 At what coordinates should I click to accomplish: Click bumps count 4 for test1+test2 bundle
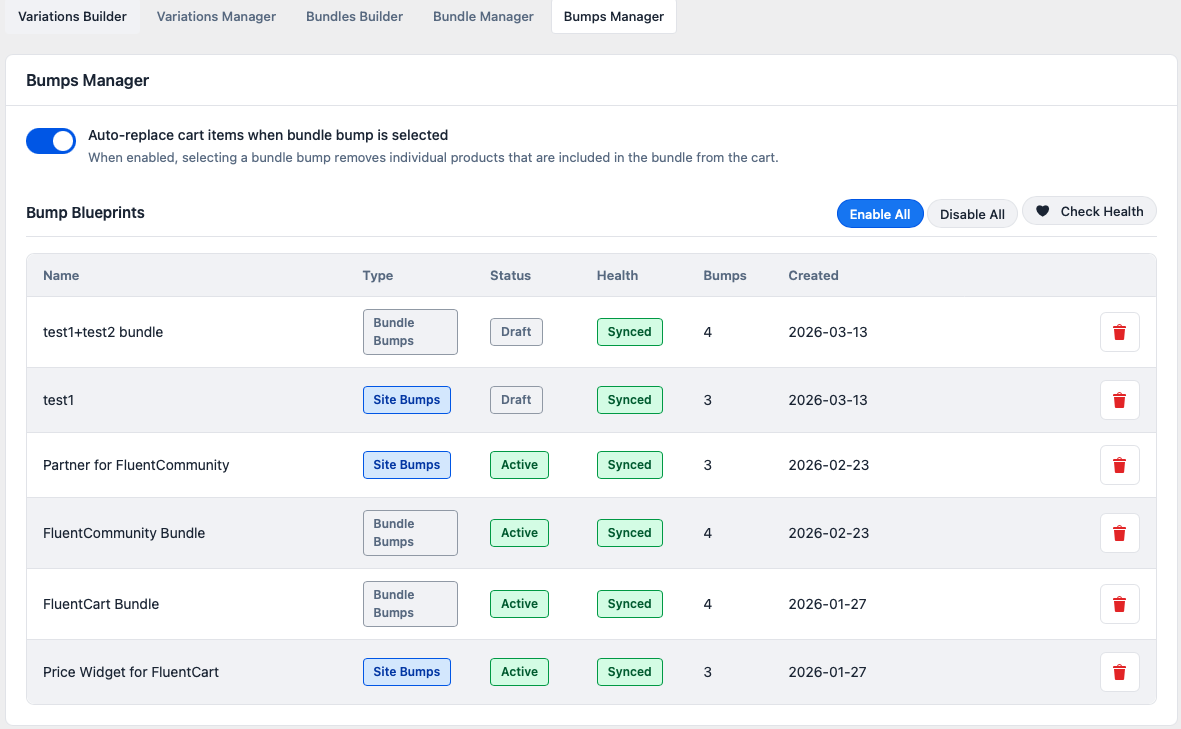tap(707, 332)
